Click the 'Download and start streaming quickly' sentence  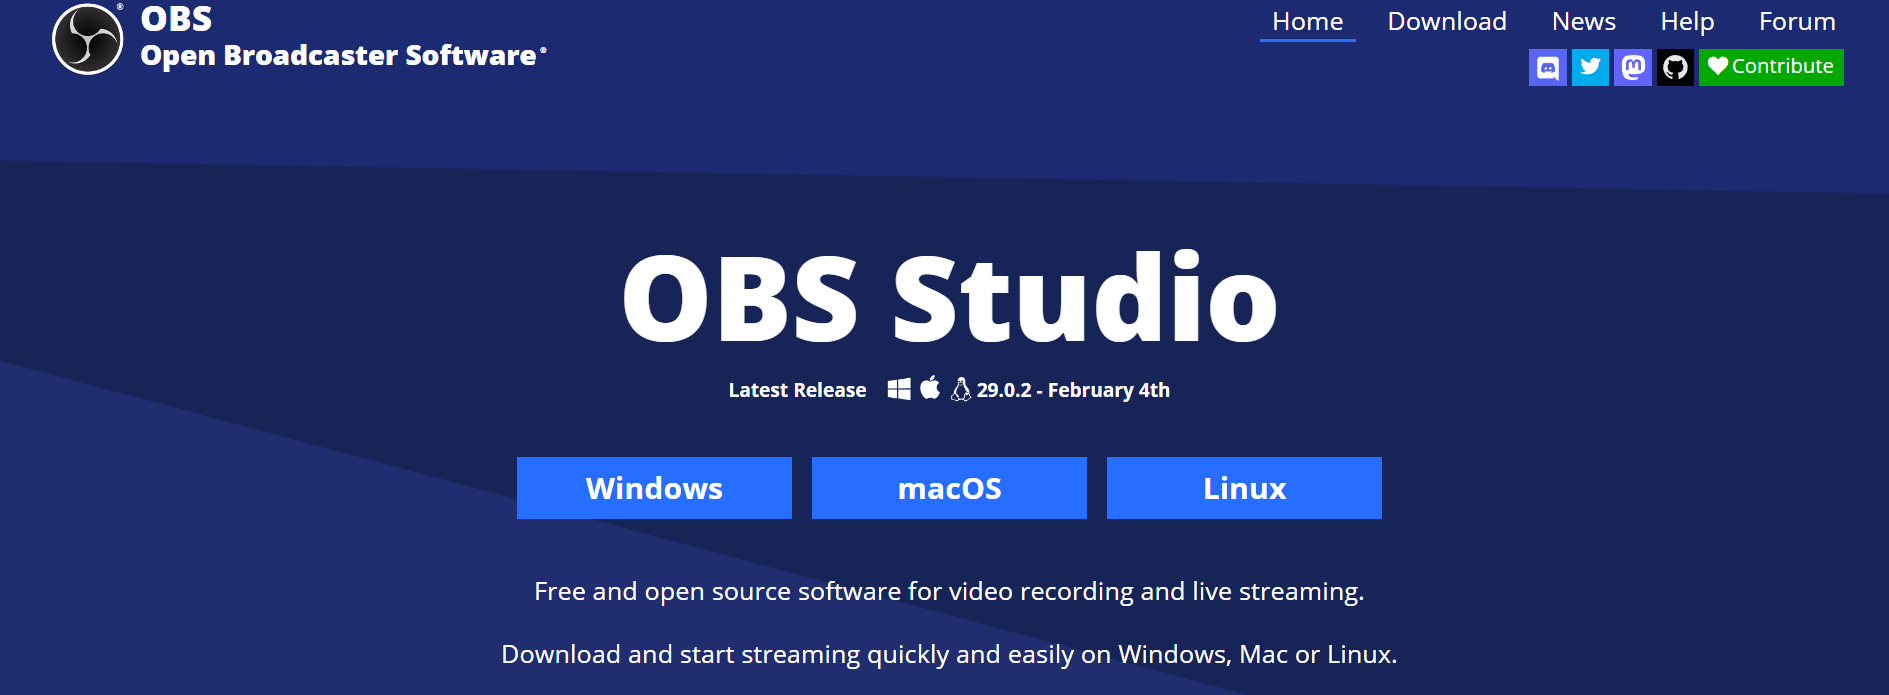949,655
